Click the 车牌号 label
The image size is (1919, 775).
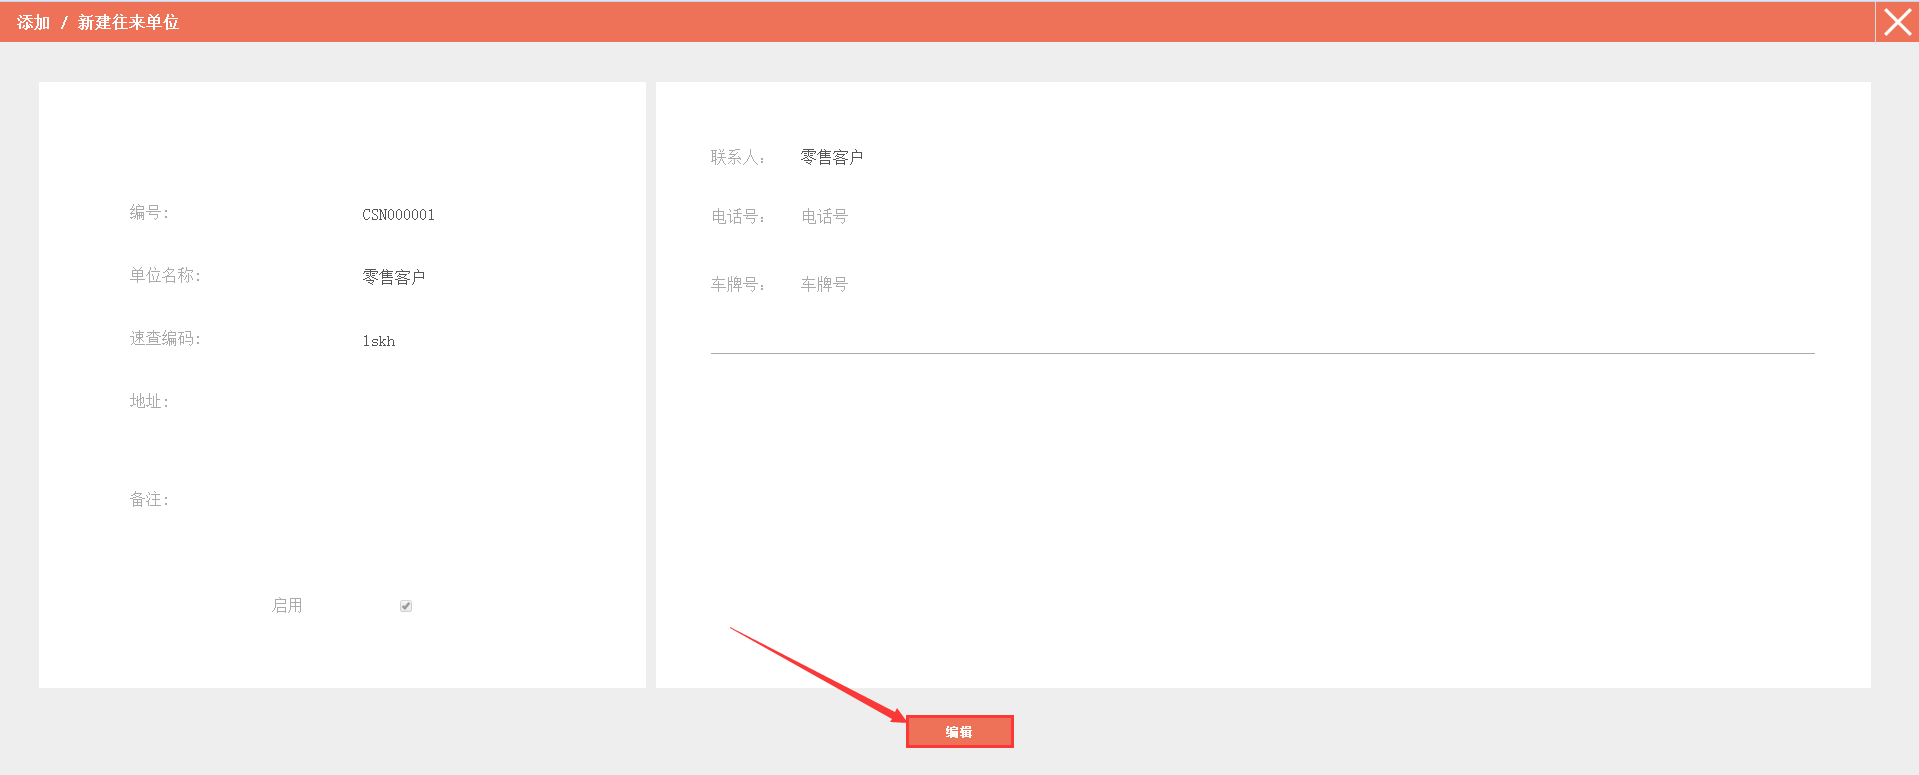737,285
